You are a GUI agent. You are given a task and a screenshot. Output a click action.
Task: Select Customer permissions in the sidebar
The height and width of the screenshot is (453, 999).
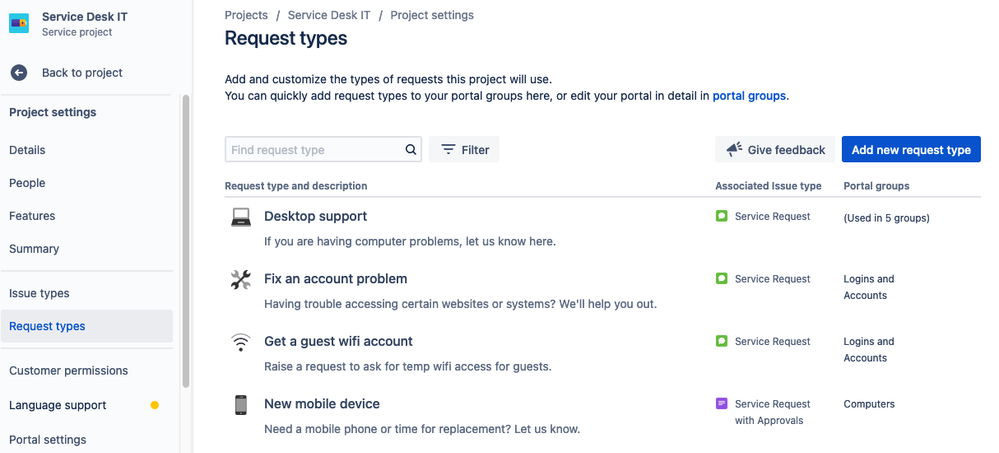click(x=68, y=370)
